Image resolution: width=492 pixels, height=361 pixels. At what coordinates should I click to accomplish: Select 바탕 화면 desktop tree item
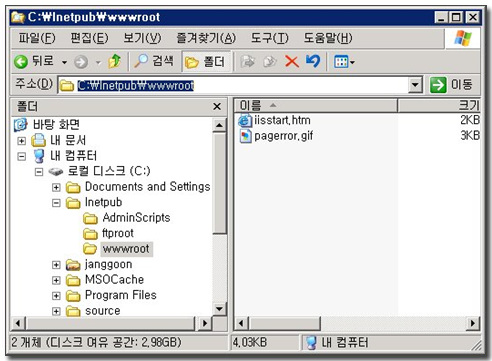tap(47, 125)
